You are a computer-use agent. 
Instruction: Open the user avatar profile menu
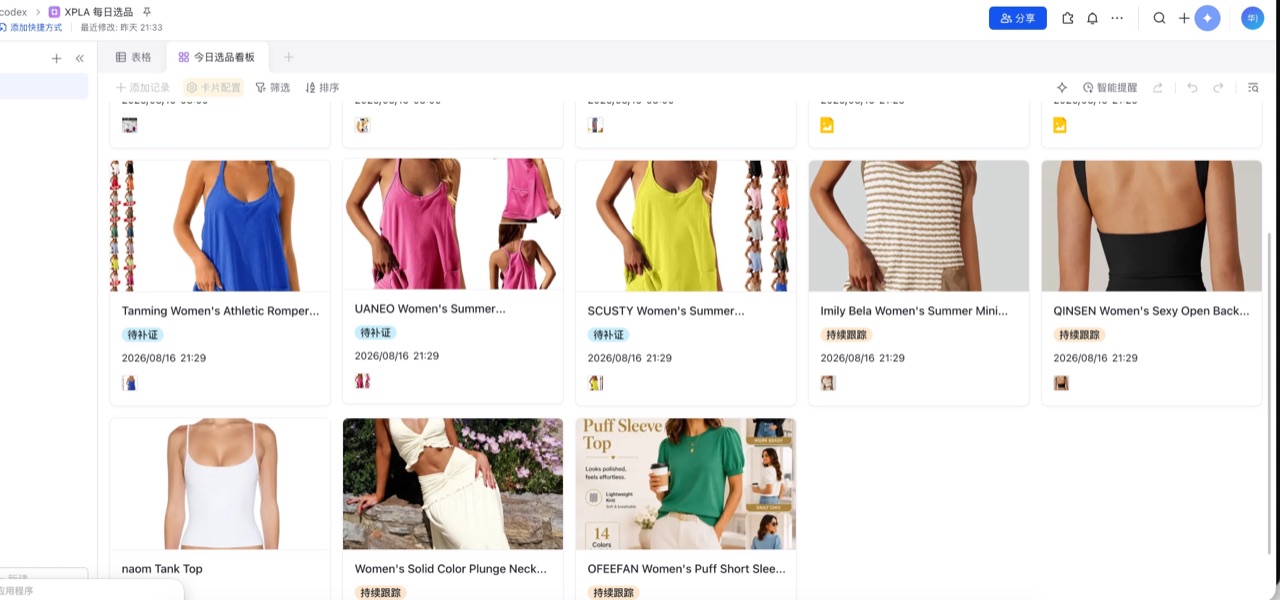(1252, 18)
